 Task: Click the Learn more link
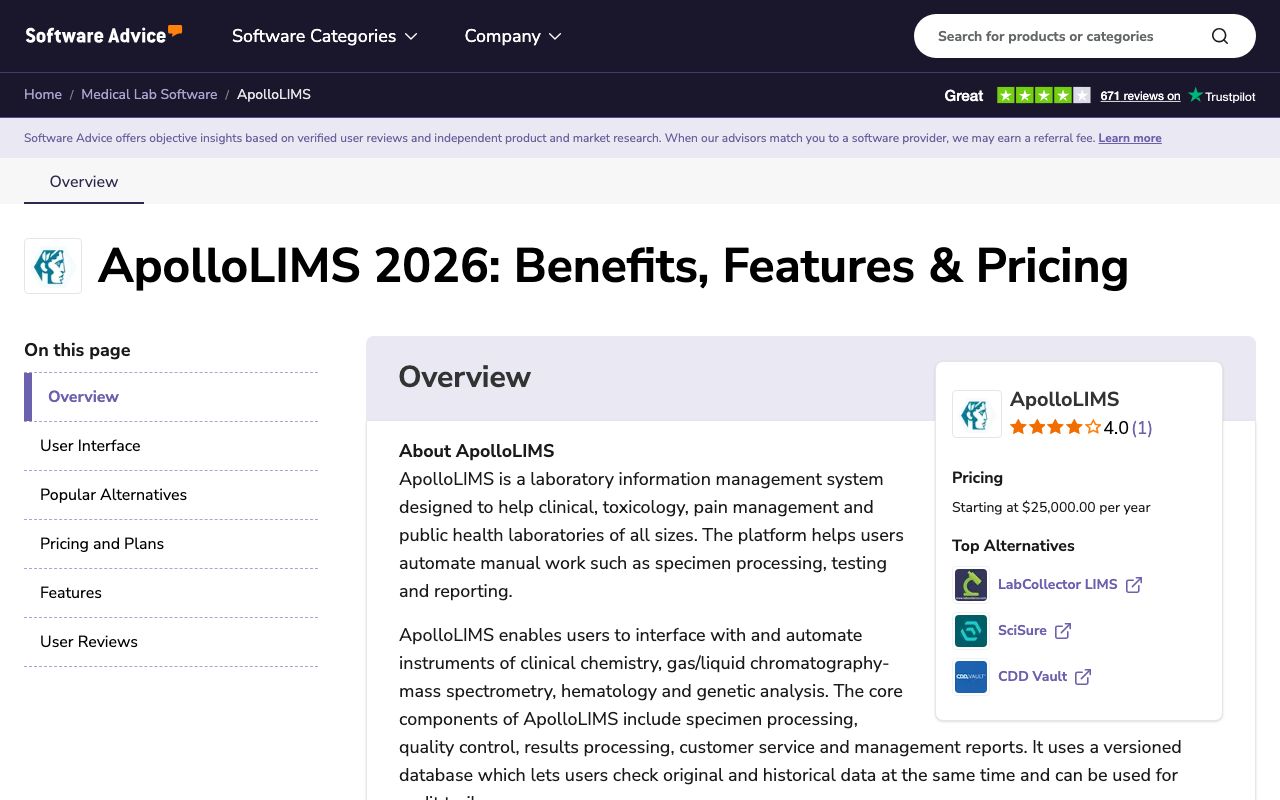click(x=1130, y=138)
